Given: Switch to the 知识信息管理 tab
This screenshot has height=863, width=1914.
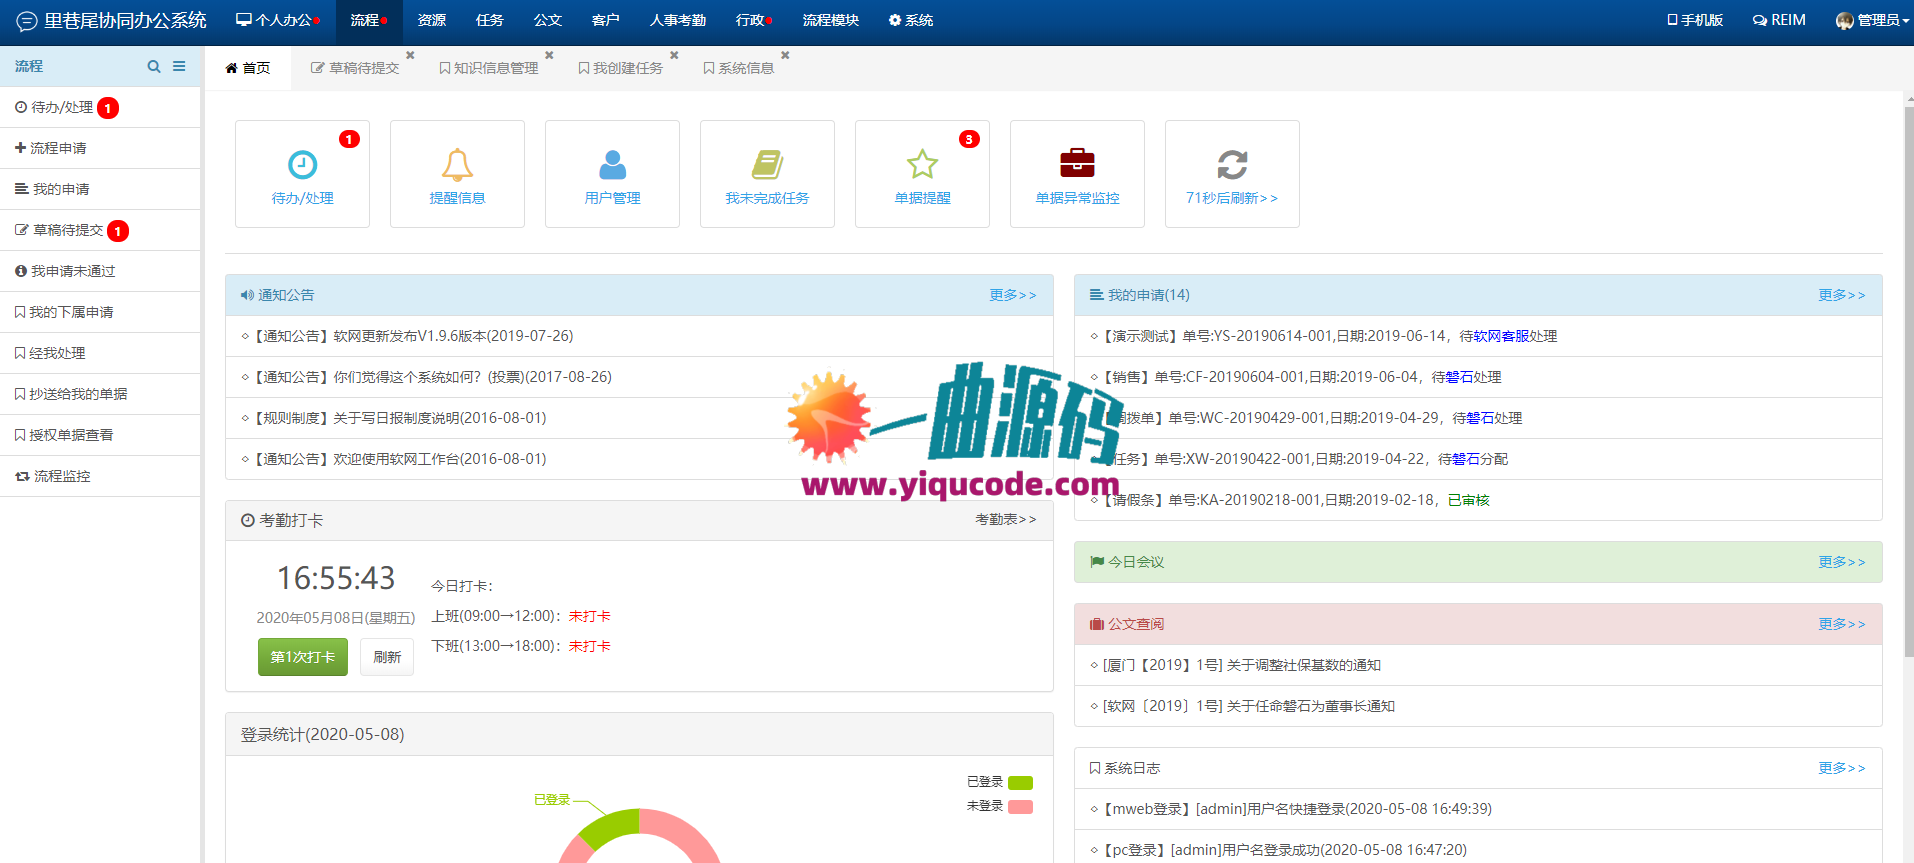Looking at the screenshot, I should pos(489,68).
